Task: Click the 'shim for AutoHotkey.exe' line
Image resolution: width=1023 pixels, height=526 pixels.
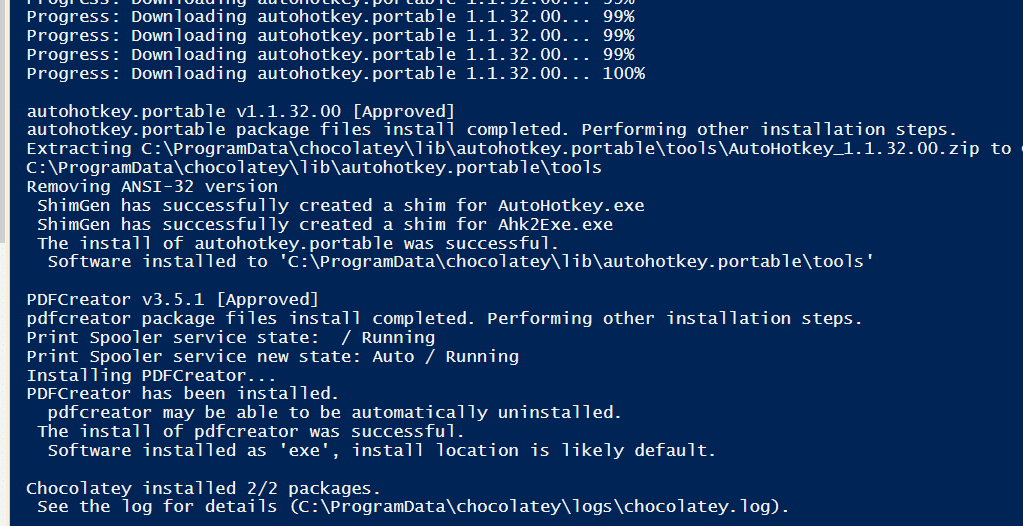Action: coord(341,206)
